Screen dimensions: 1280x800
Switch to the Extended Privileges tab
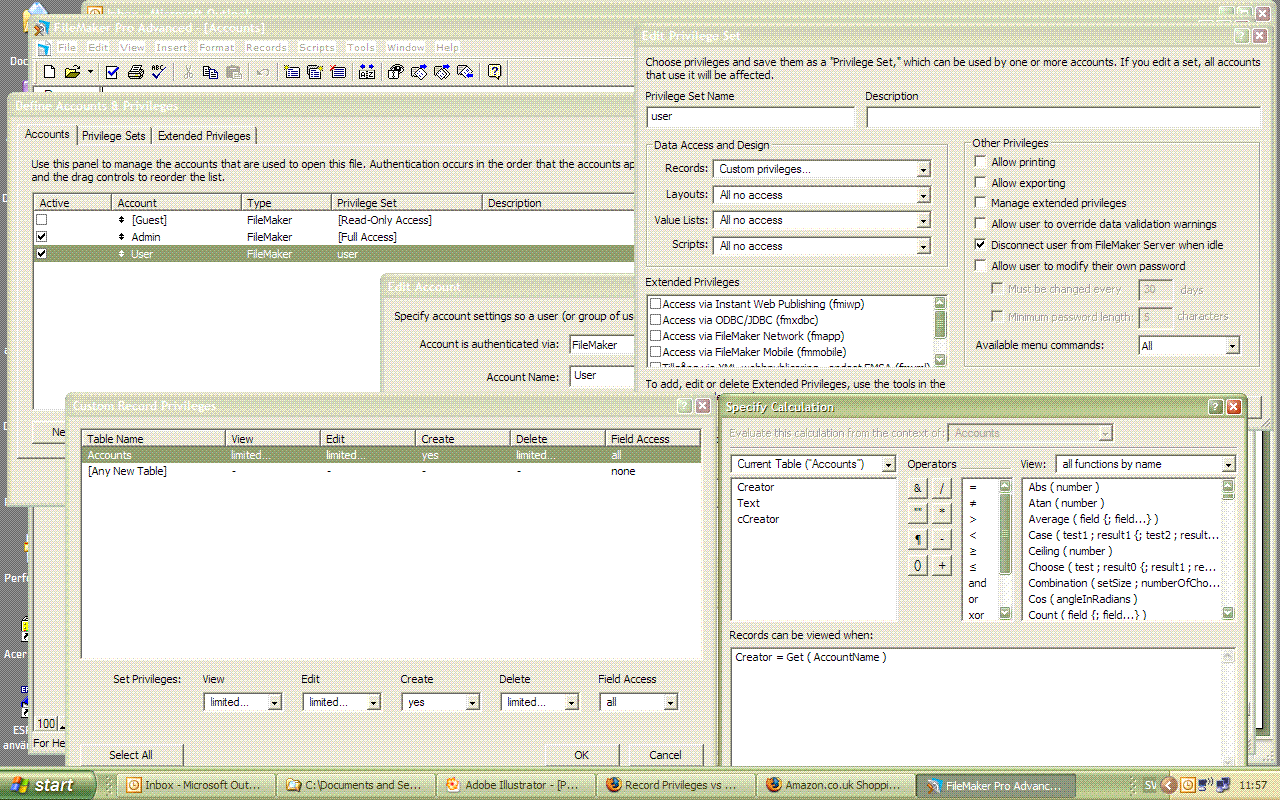click(x=204, y=136)
